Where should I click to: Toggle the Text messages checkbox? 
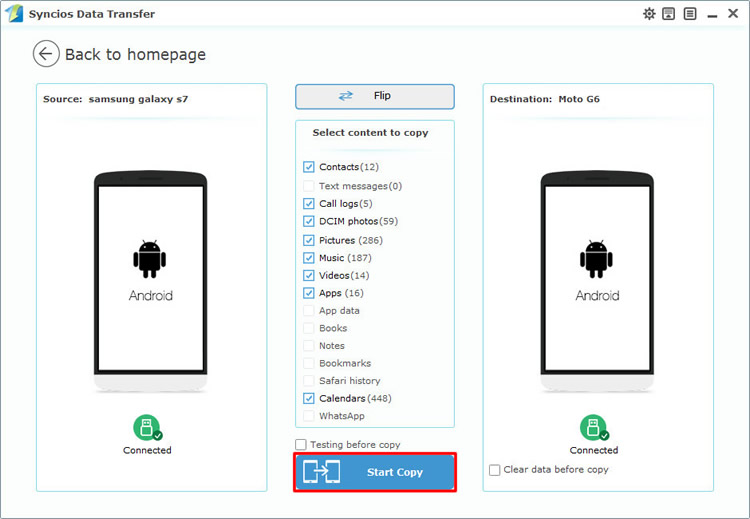click(309, 186)
